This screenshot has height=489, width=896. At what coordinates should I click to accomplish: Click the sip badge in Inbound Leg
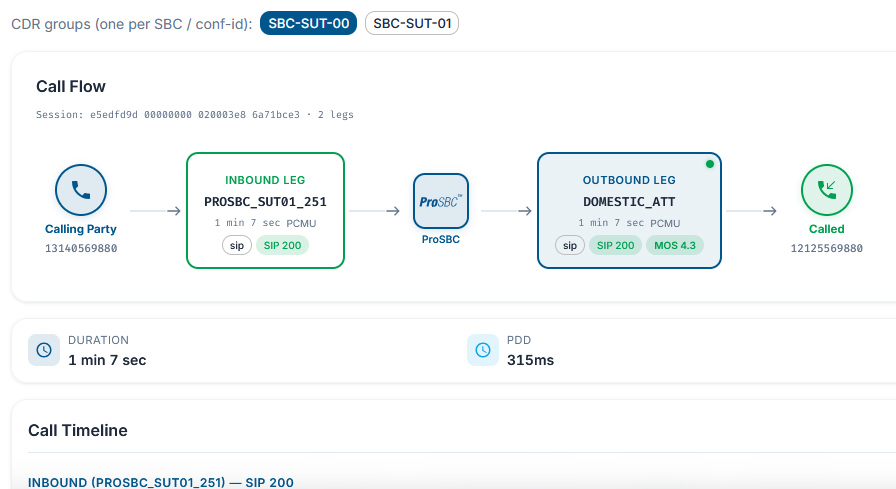(237, 246)
